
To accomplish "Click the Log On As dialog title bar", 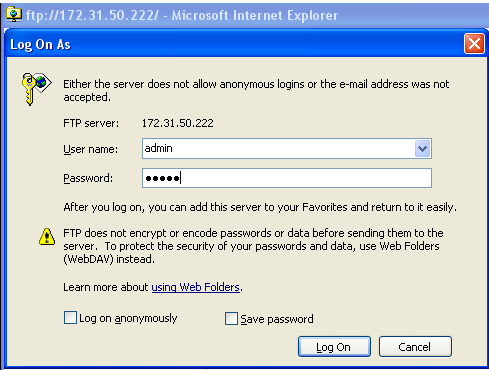I will [x=233, y=44].
